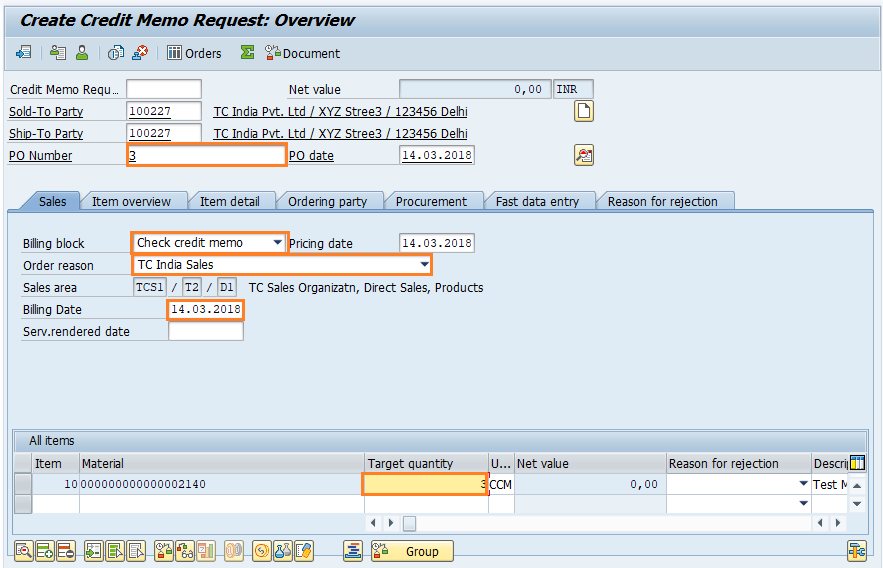Switch to the Item overview tab
This screenshot has width=883, height=568.
tap(131, 201)
